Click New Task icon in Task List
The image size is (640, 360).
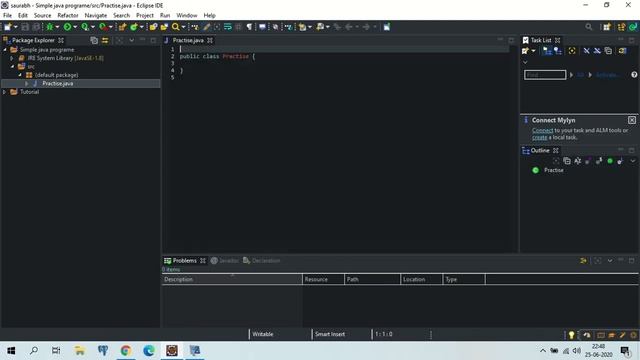pyautogui.click(x=525, y=51)
